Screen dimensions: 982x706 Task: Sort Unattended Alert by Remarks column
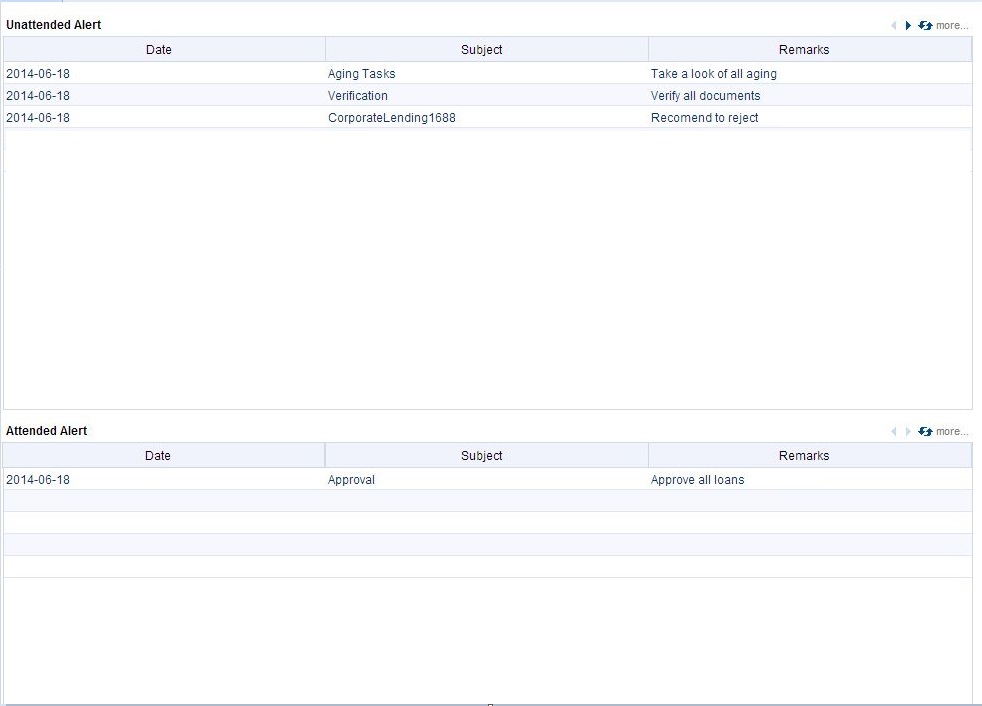(x=810, y=49)
